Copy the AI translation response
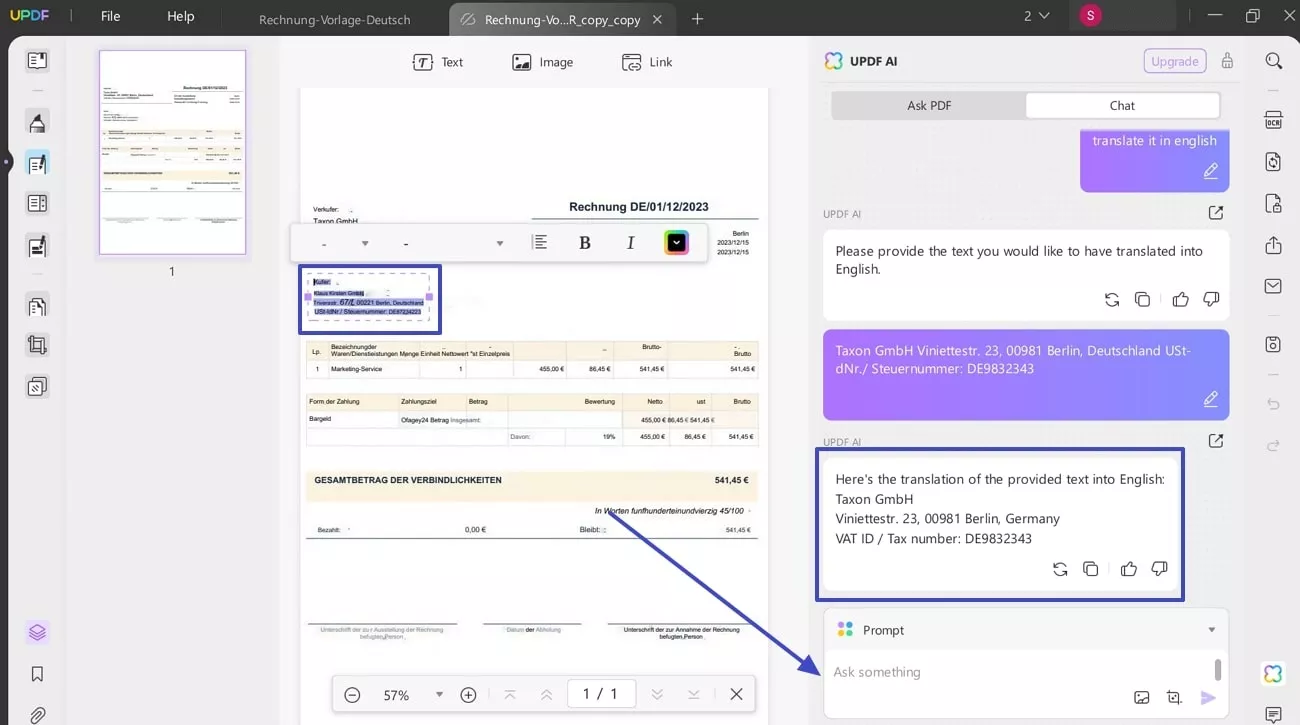The image size is (1300, 725). (1089, 568)
